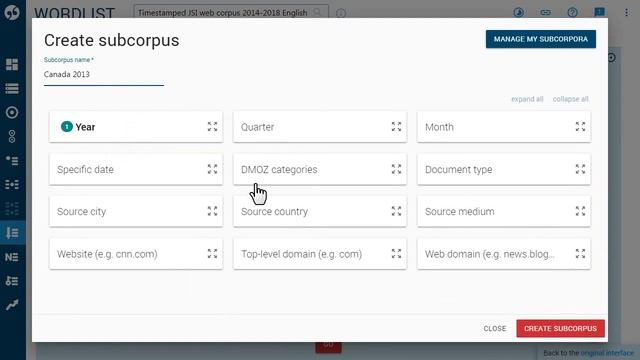Expand the Website (e.g. cnn.com) card
The image size is (640, 360).
212,253
